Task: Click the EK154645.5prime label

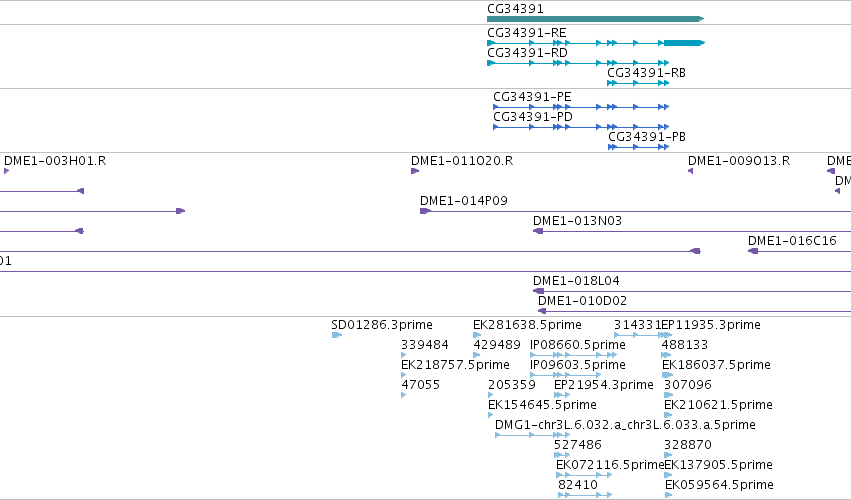Action: click(x=542, y=405)
